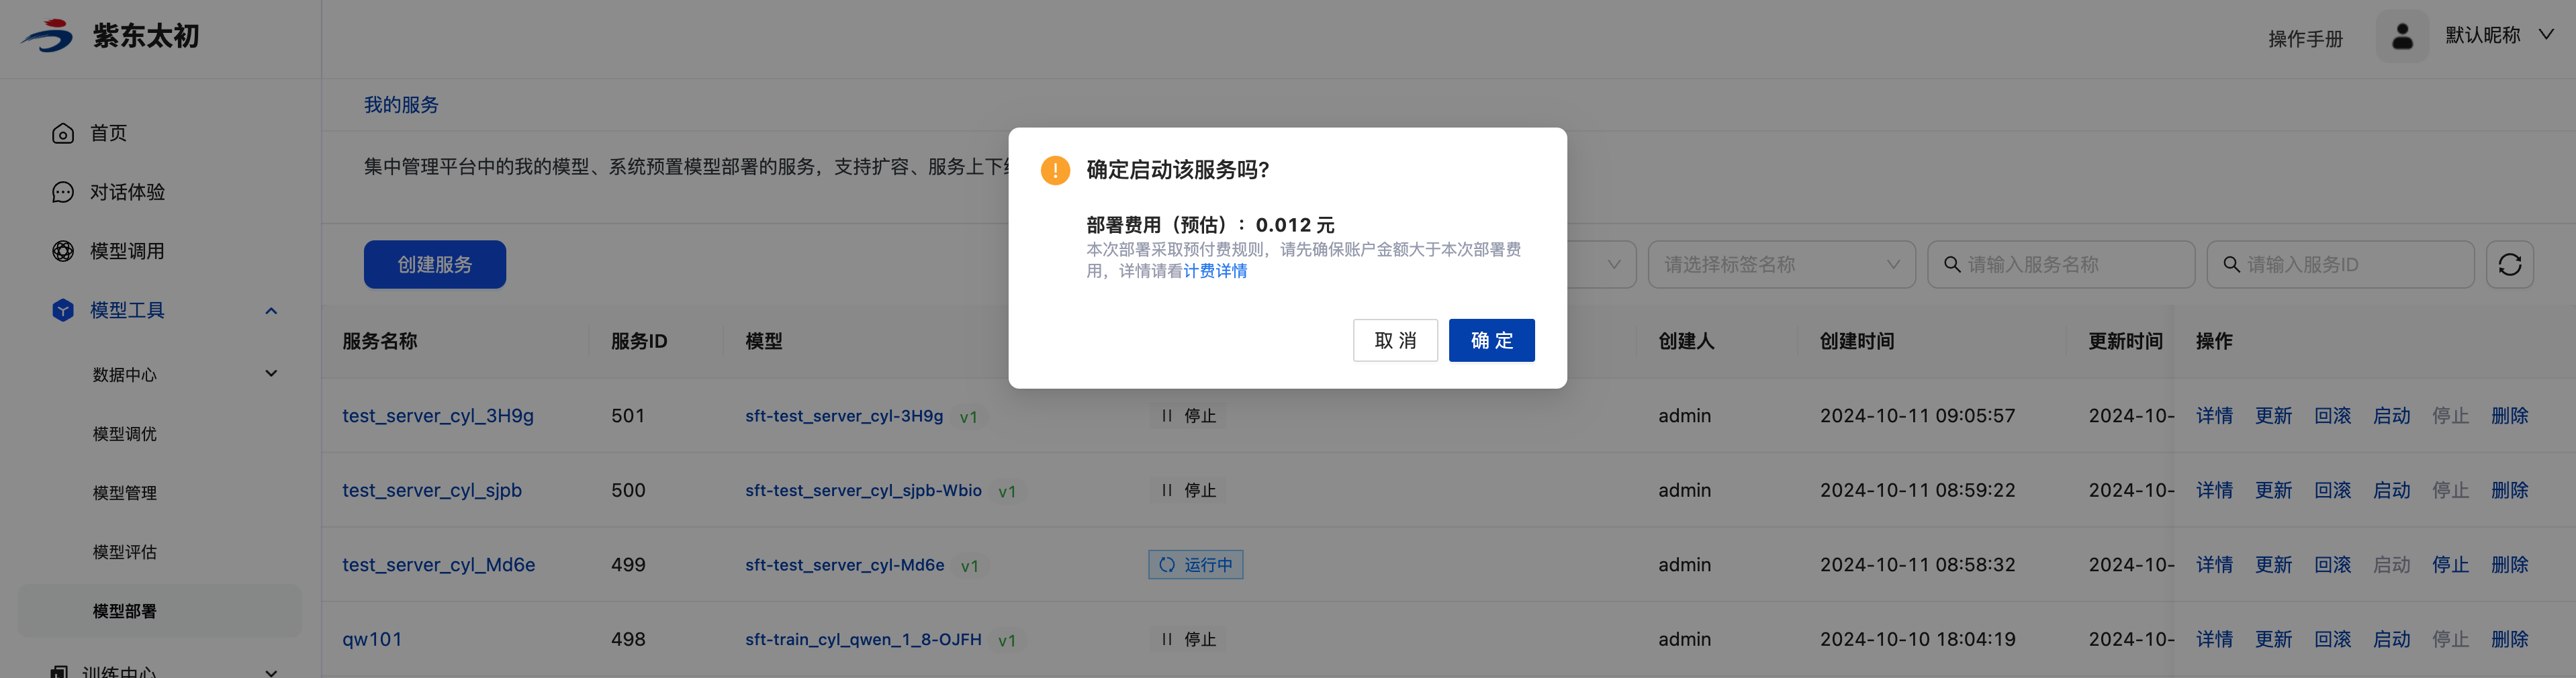Click the user avatar icon in the header

2401,37
